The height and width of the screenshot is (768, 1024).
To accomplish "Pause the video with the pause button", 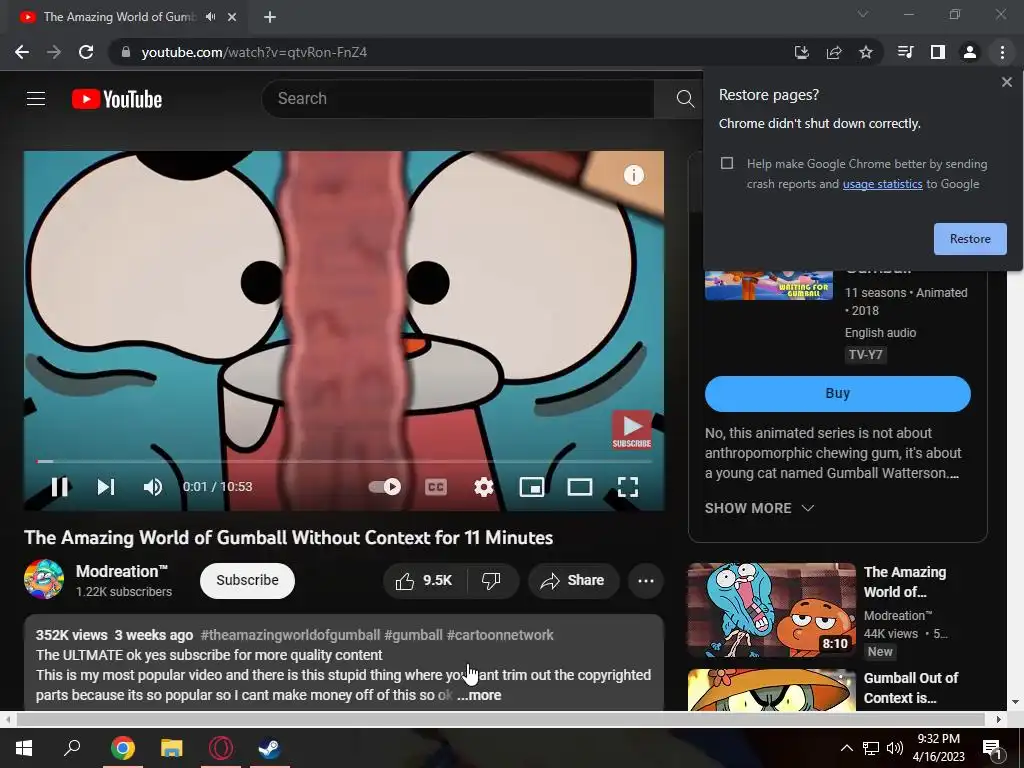I will coord(59,487).
